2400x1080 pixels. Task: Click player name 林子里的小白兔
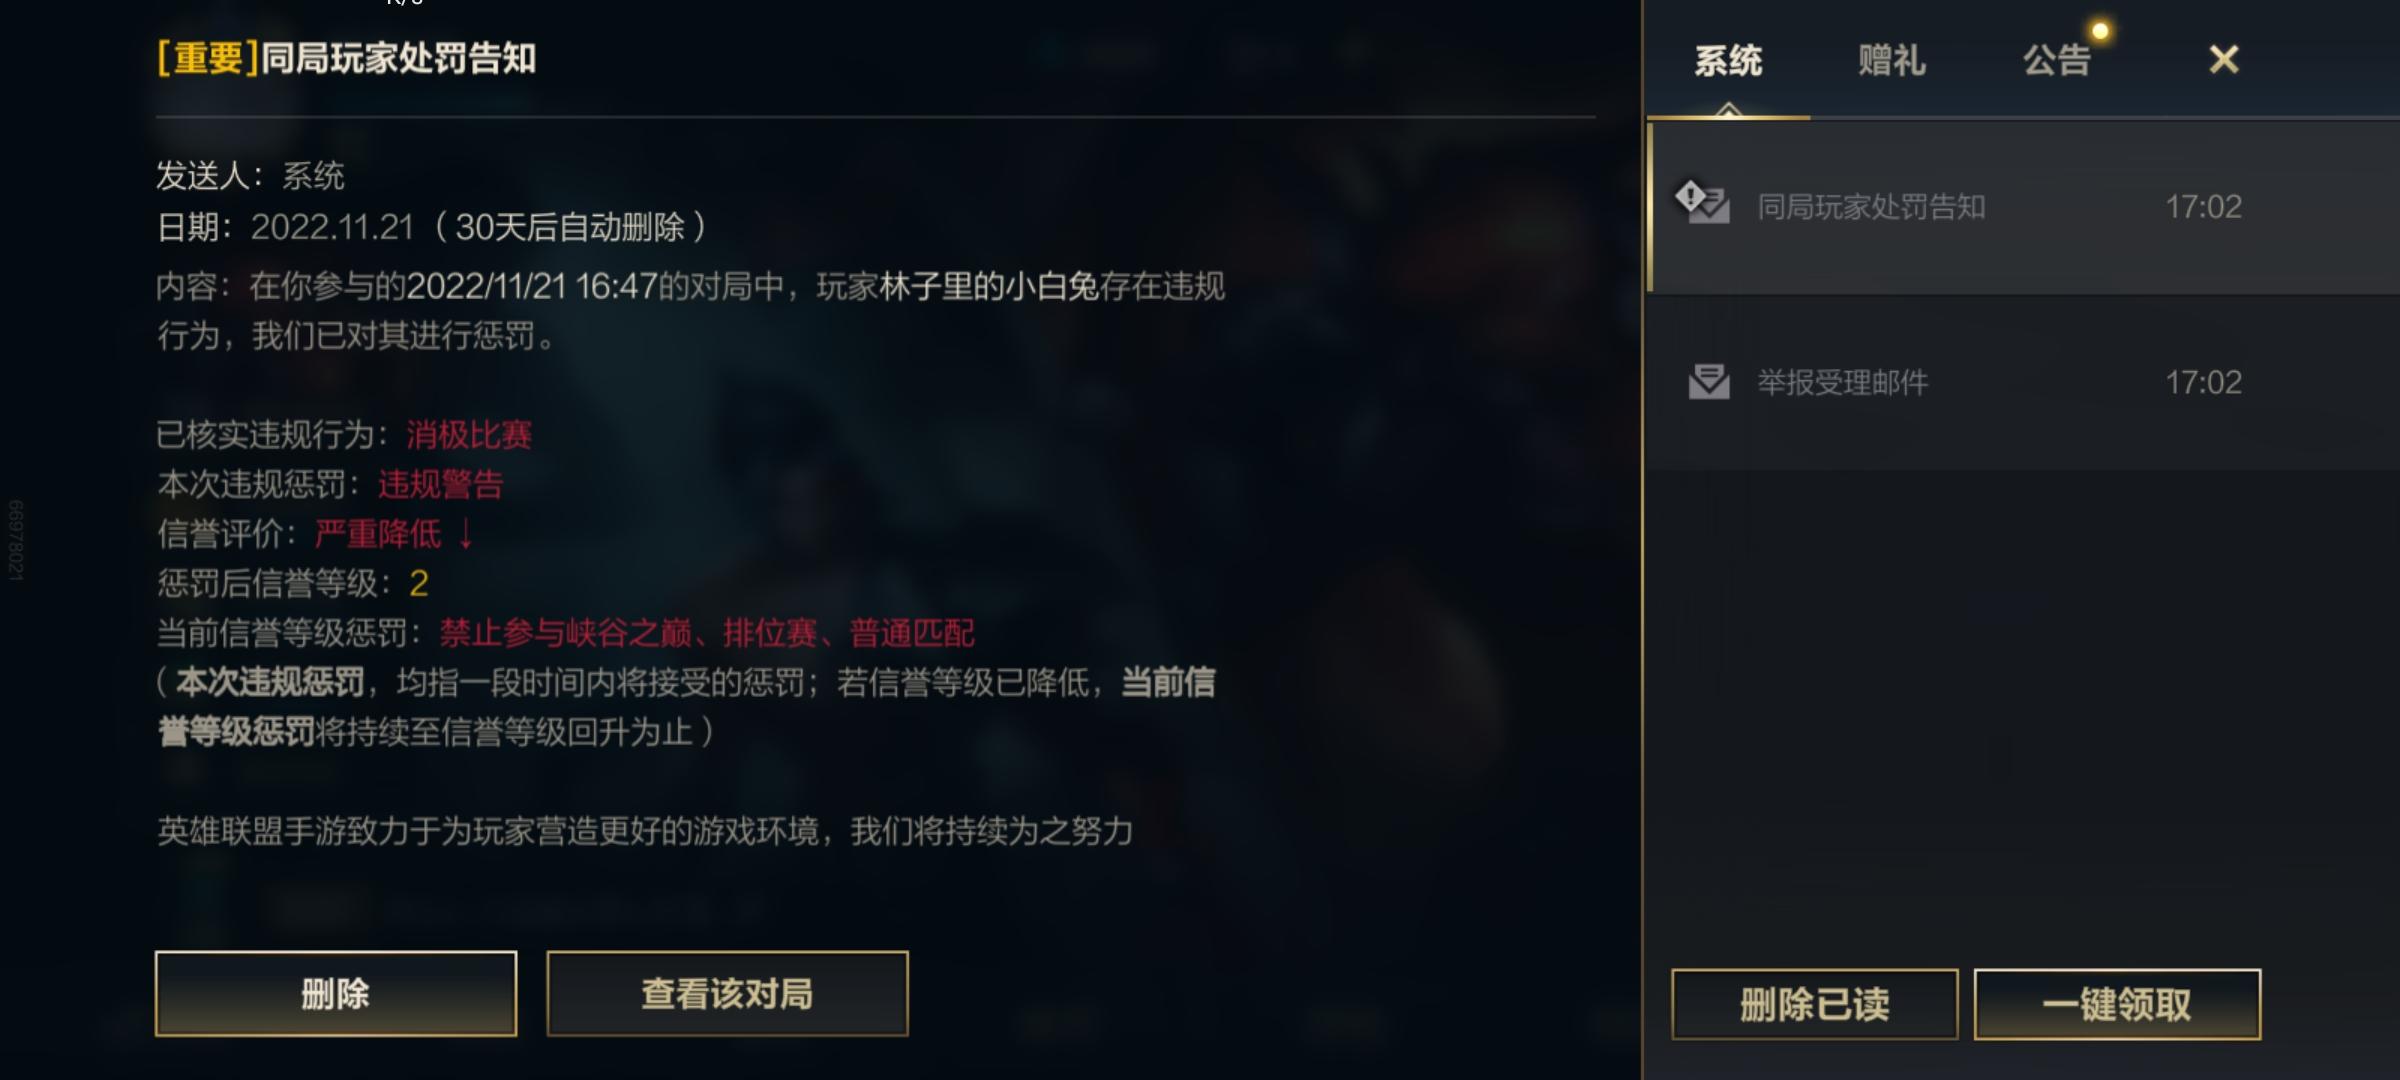point(989,287)
